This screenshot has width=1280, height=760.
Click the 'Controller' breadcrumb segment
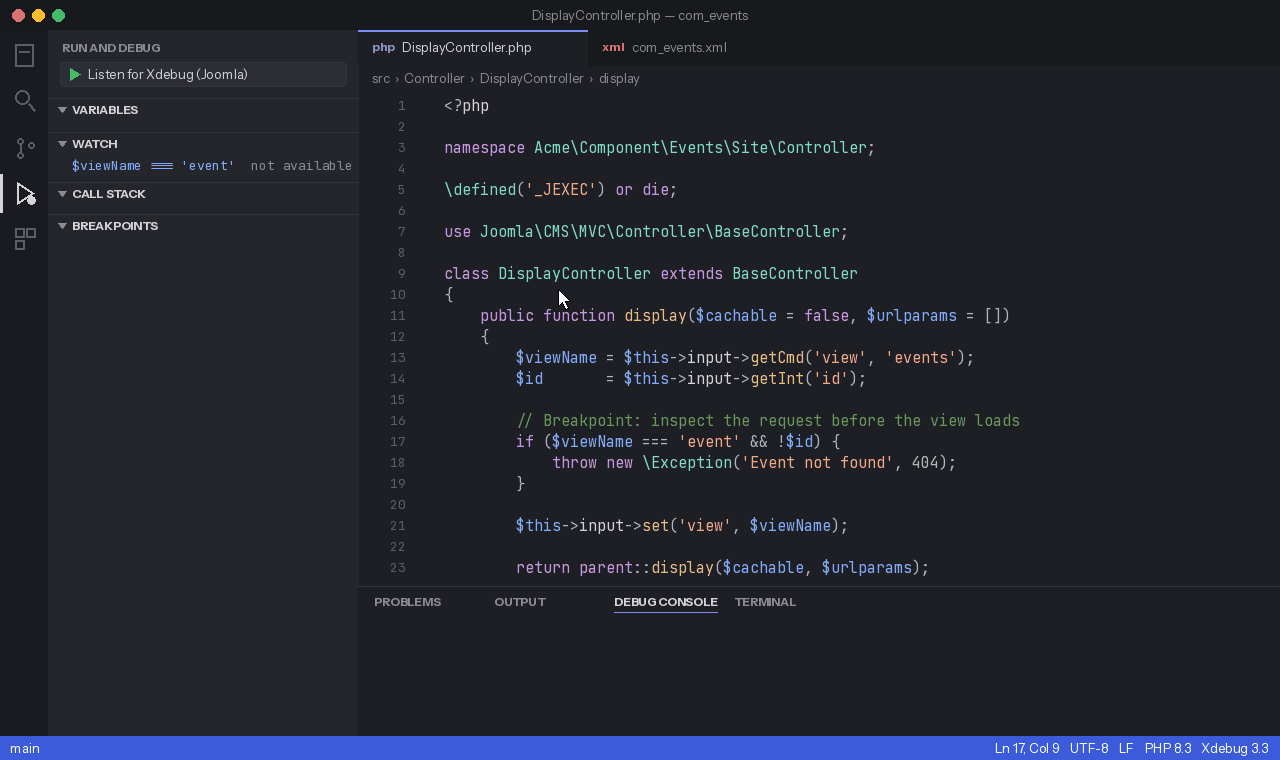[x=434, y=78]
